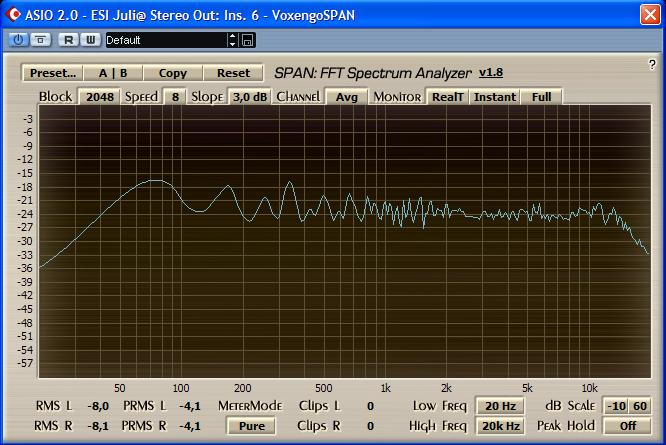
Task: Click the Clips L count 0
Action: 370,406
